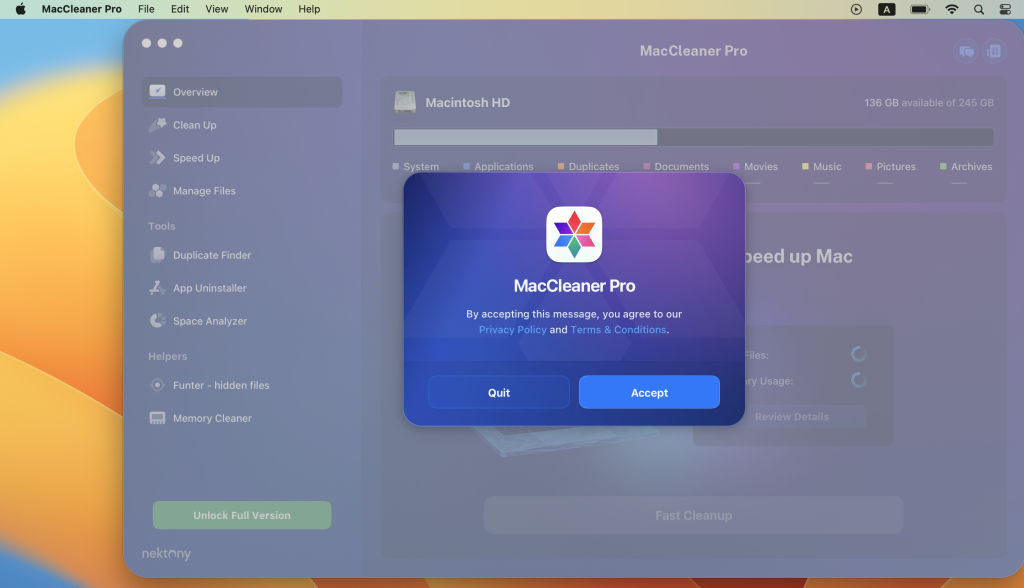Click the Memory Cleaner chip icon
The height and width of the screenshot is (588, 1024).
point(157,418)
